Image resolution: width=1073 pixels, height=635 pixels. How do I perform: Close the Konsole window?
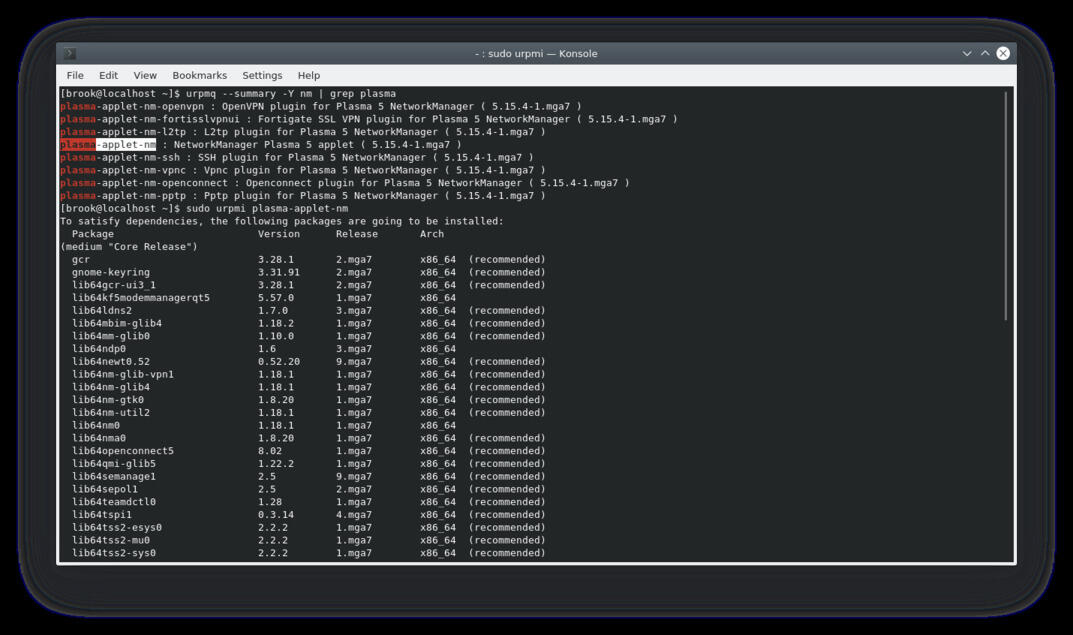click(x=1003, y=53)
